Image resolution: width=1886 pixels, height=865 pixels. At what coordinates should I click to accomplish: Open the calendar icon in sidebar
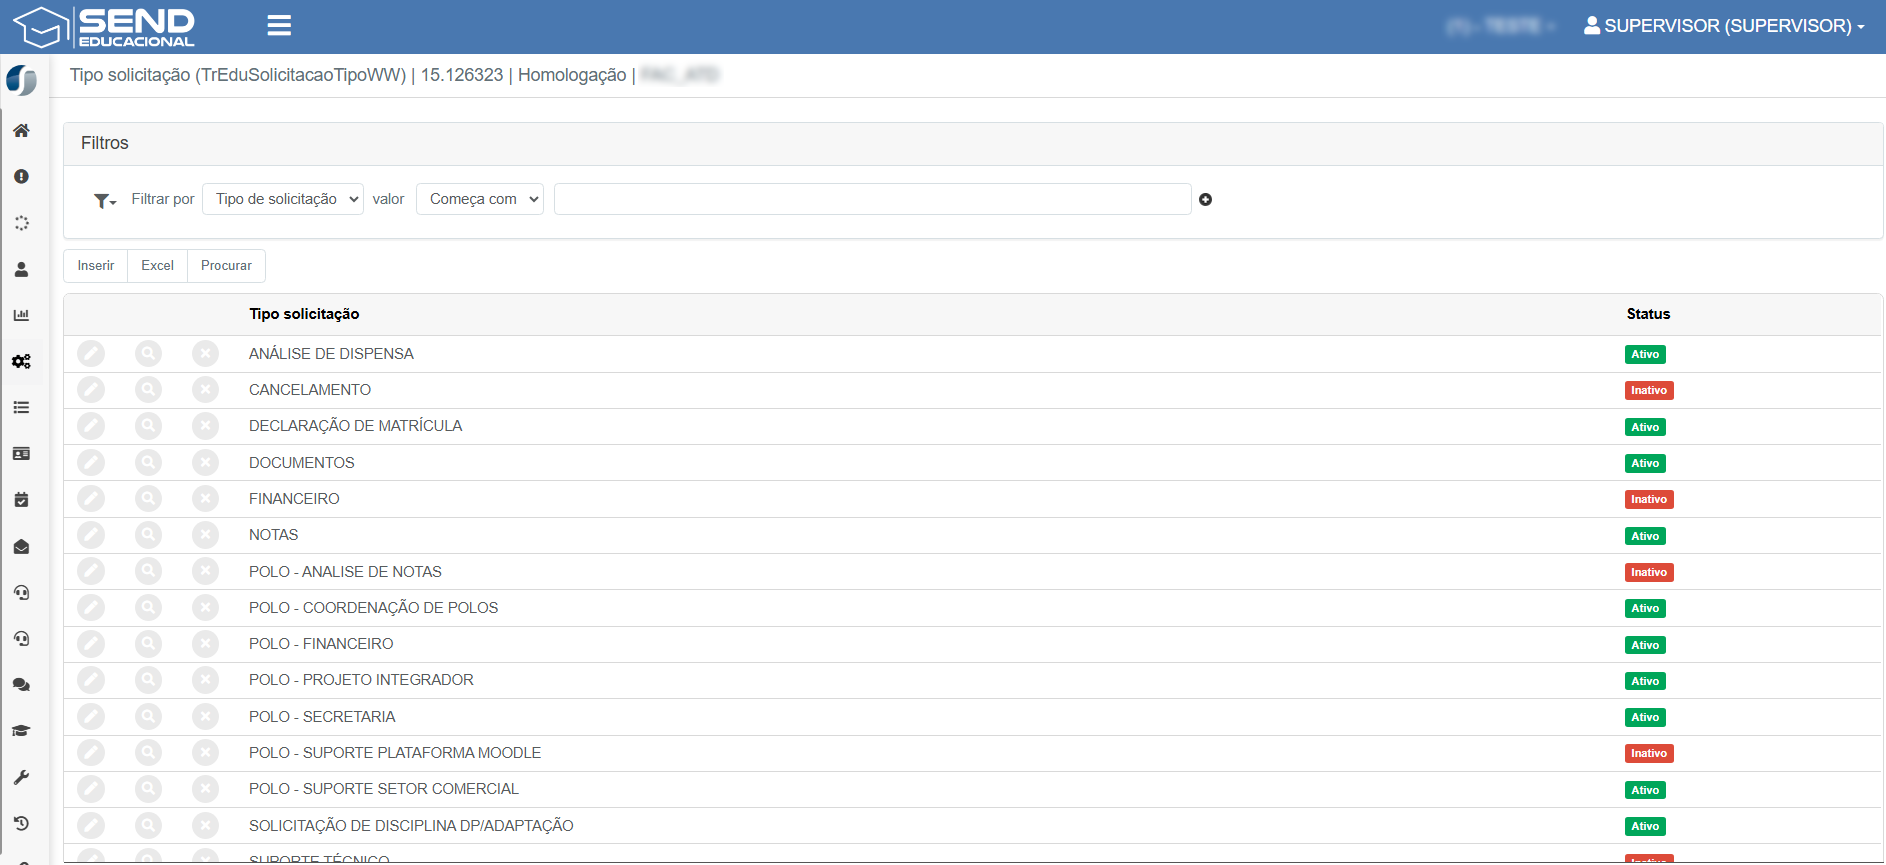coord(21,500)
